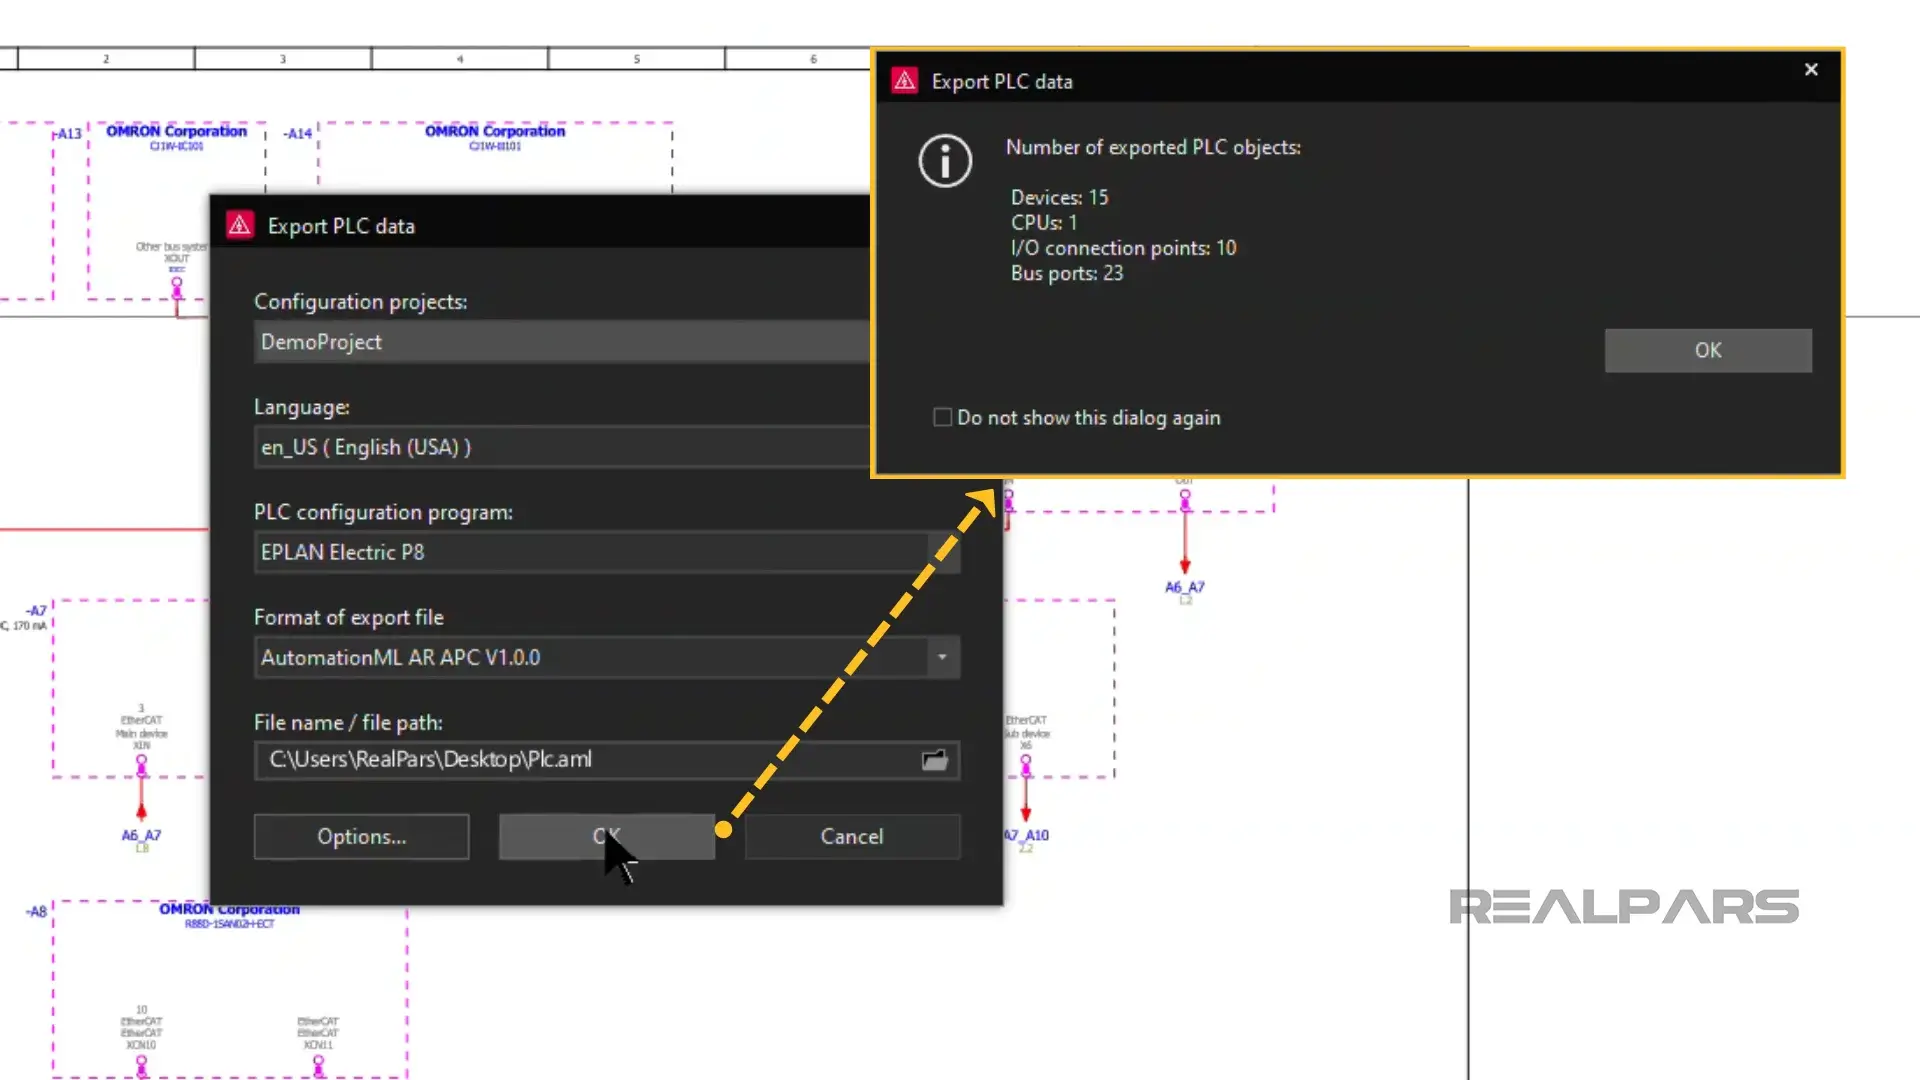Click the XCN11 EtherCAT port symbol
The height and width of the screenshot is (1080, 1920).
[x=318, y=1066]
